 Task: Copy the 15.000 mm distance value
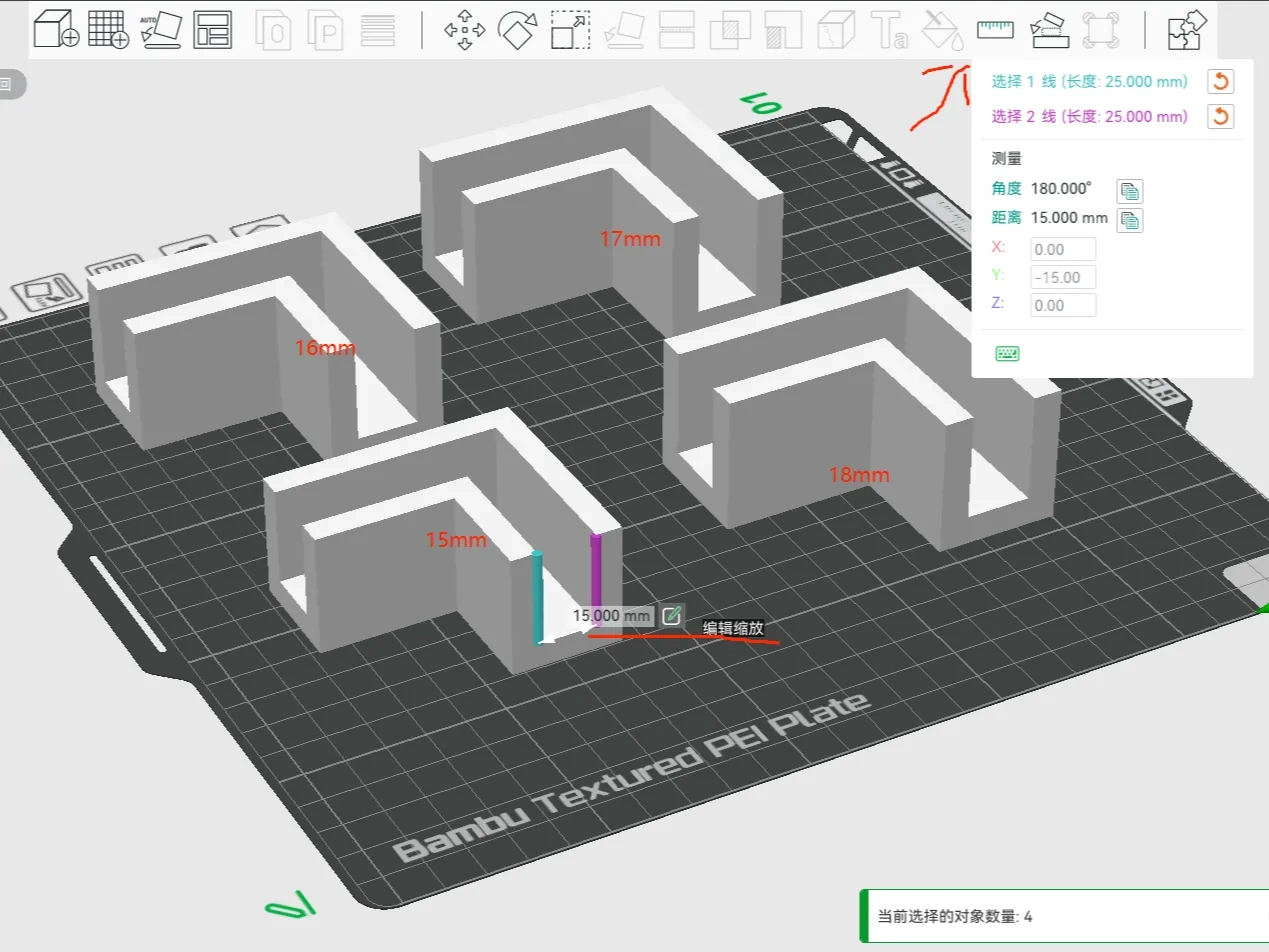click(1130, 220)
